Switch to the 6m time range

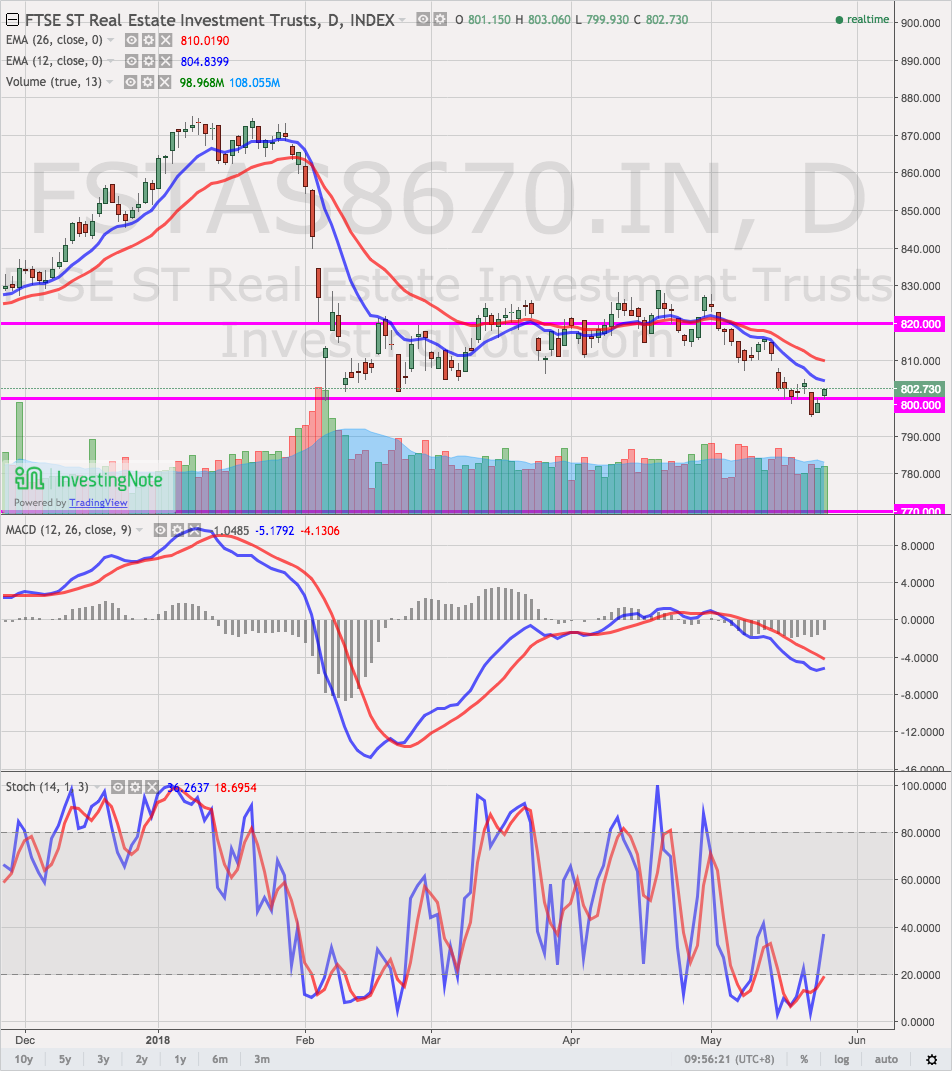tap(219, 1059)
